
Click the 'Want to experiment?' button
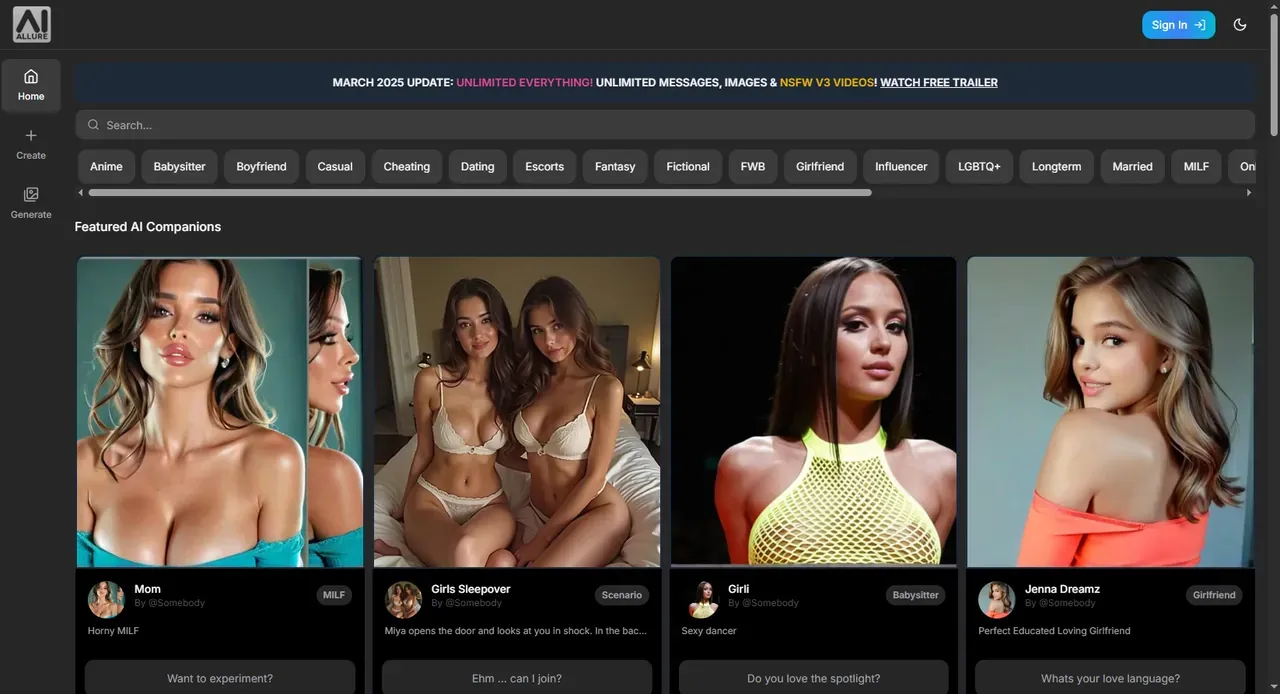(x=220, y=678)
